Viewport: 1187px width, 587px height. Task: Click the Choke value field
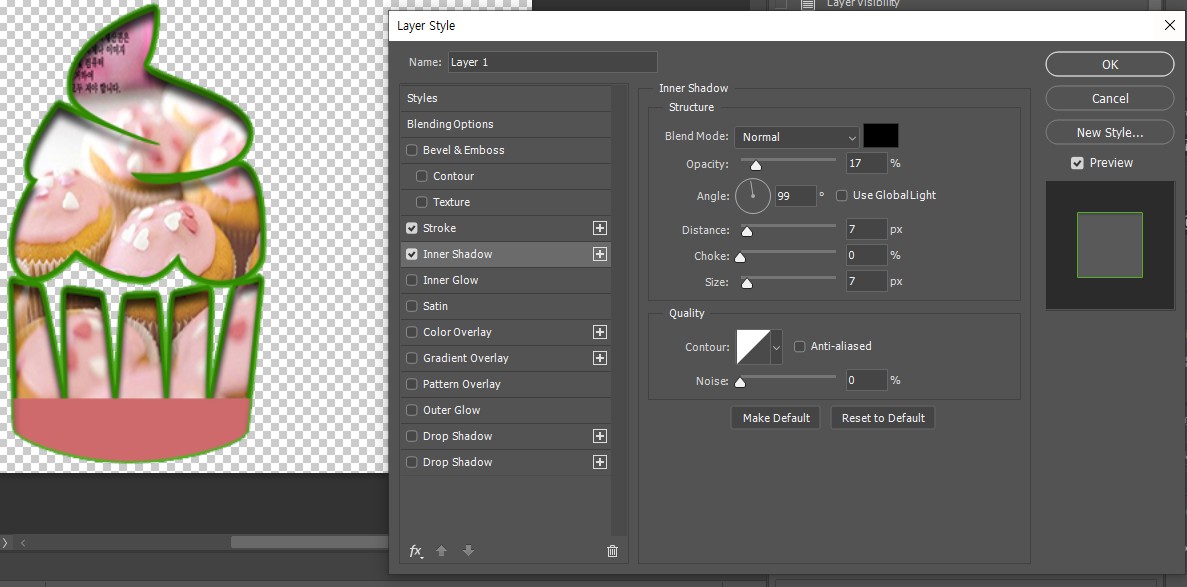point(866,255)
